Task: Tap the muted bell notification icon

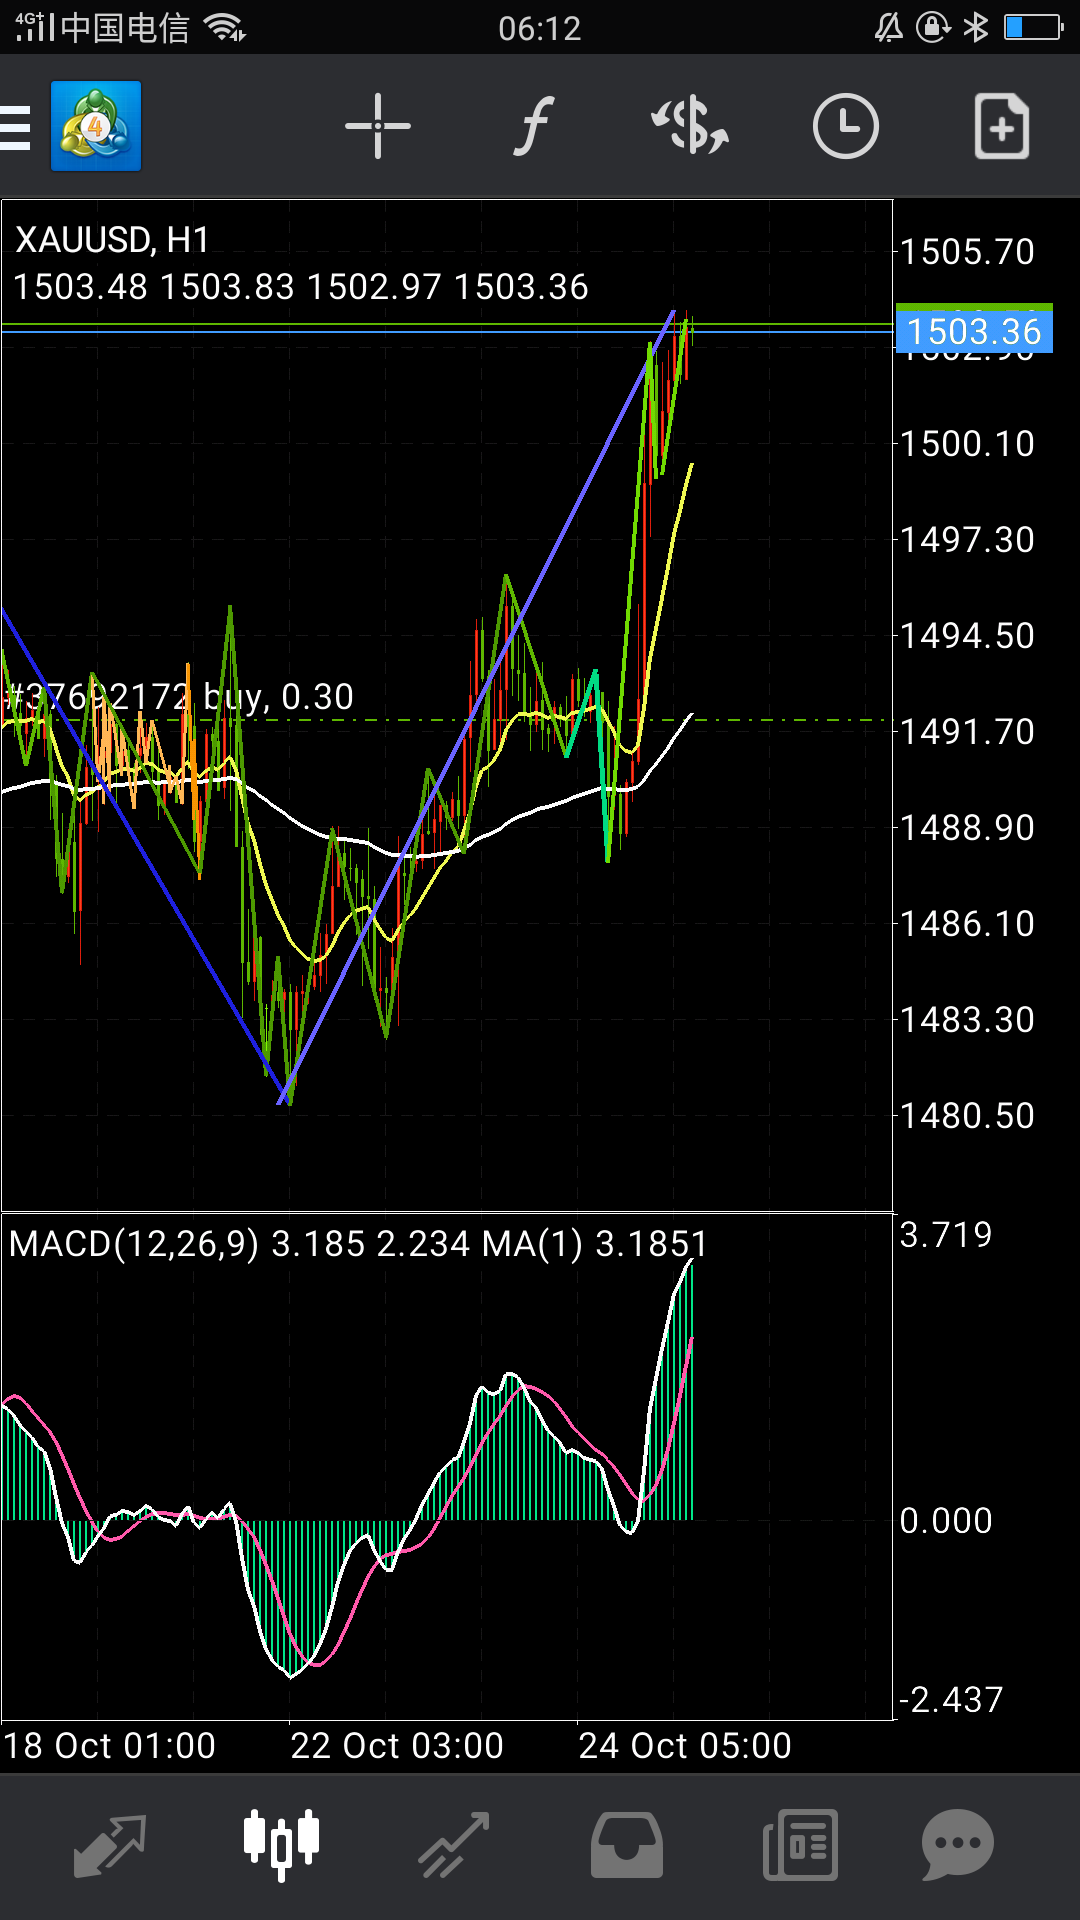Action: [889, 27]
